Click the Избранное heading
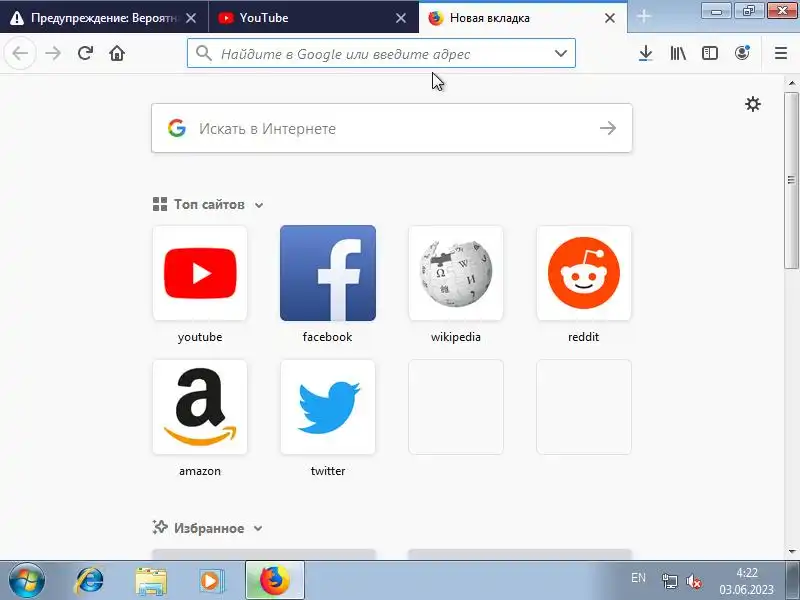 (x=209, y=528)
